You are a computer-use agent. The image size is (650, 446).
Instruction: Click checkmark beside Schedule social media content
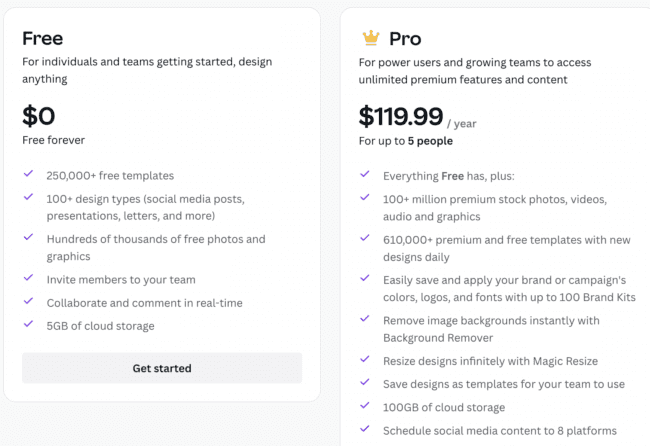click(x=365, y=428)
